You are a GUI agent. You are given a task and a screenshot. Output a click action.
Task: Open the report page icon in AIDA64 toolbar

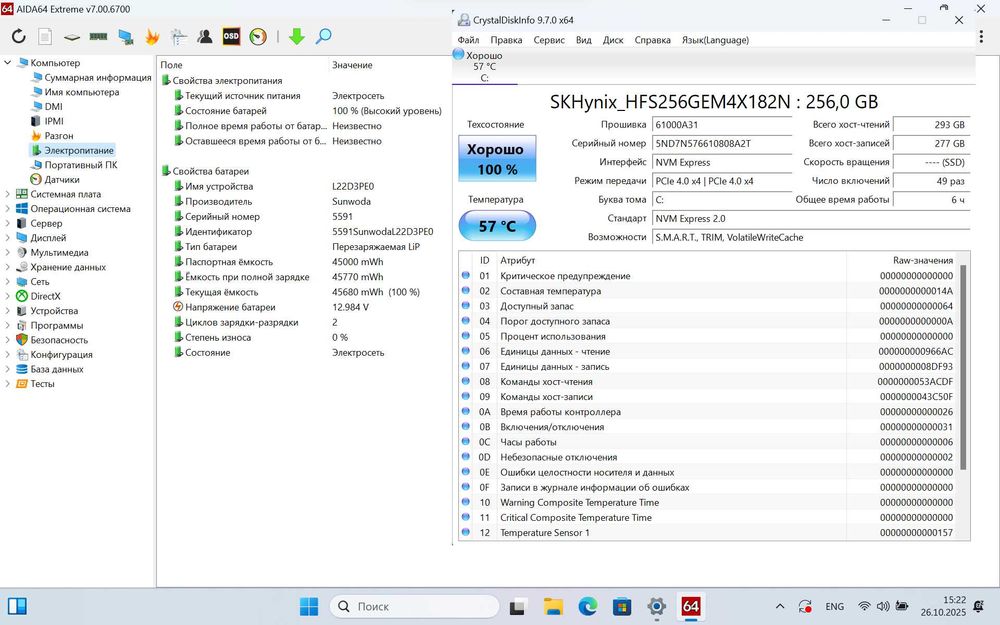point(45,36)
